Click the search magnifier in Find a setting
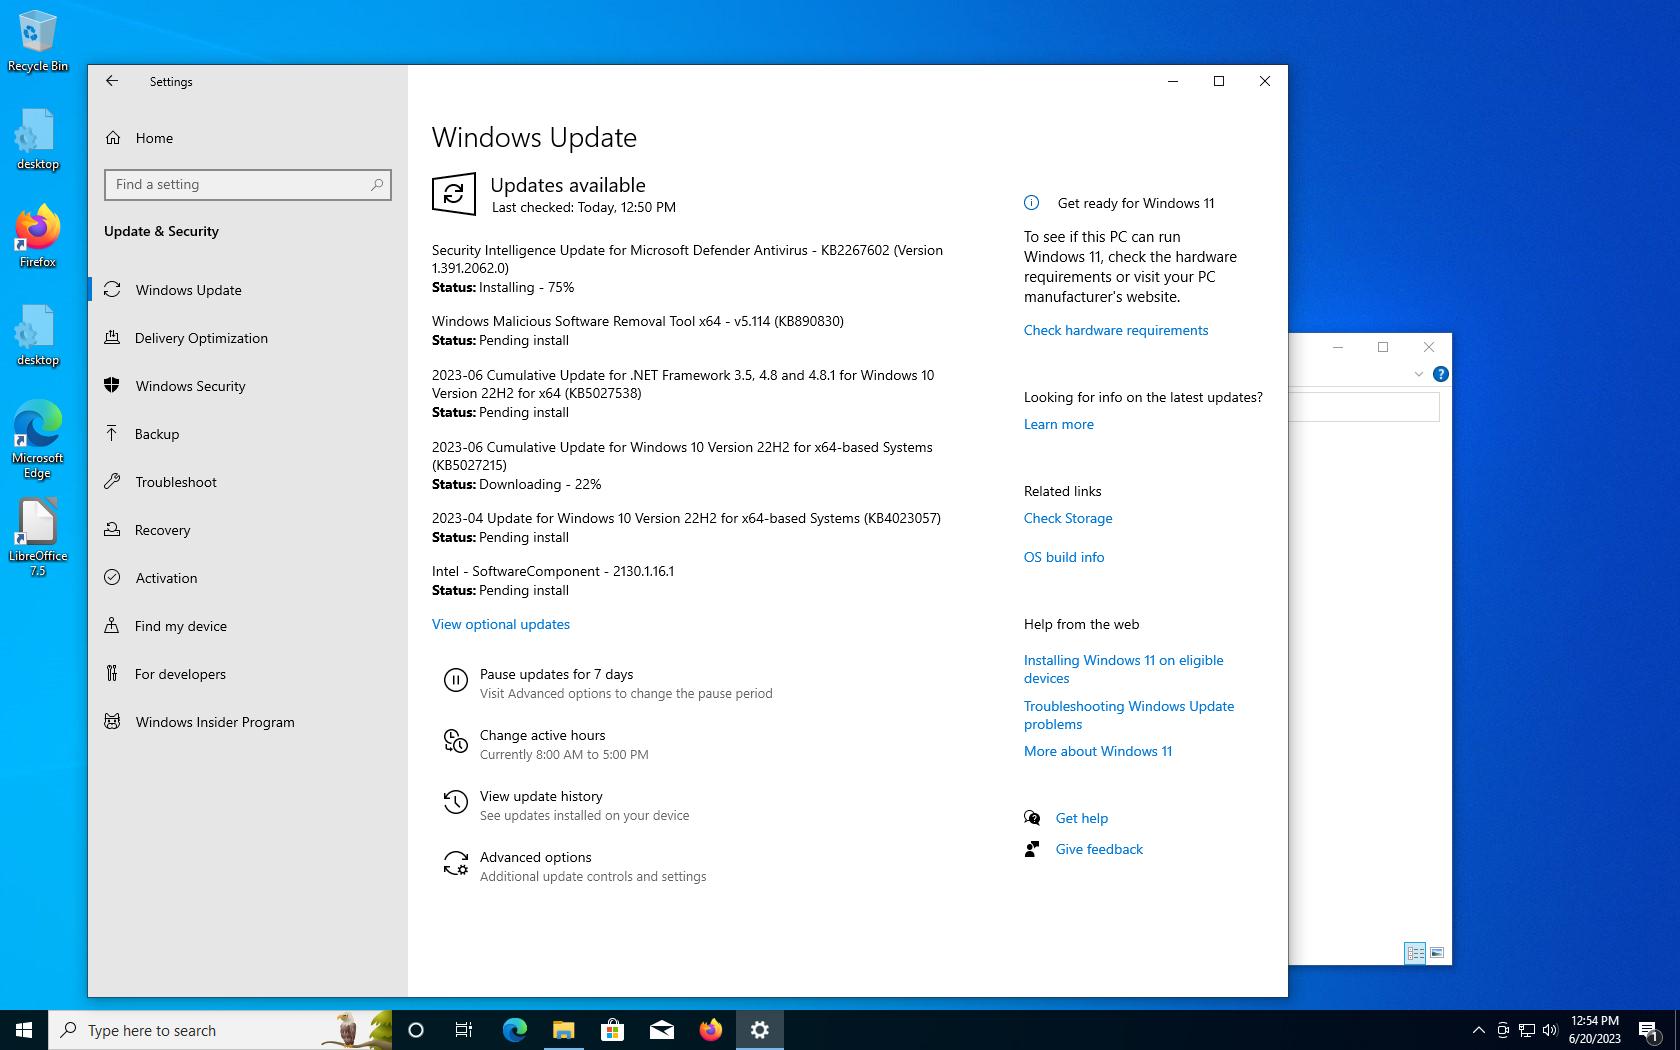 click(377, 185)
